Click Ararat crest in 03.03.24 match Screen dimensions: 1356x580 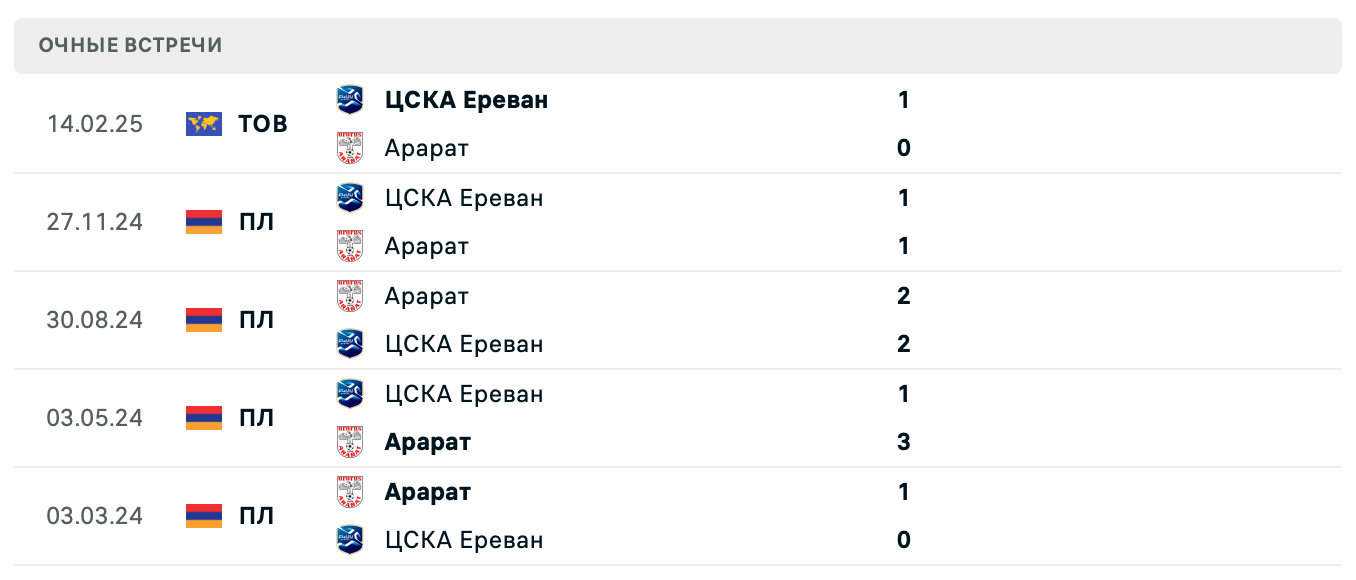tap(350, 492)
